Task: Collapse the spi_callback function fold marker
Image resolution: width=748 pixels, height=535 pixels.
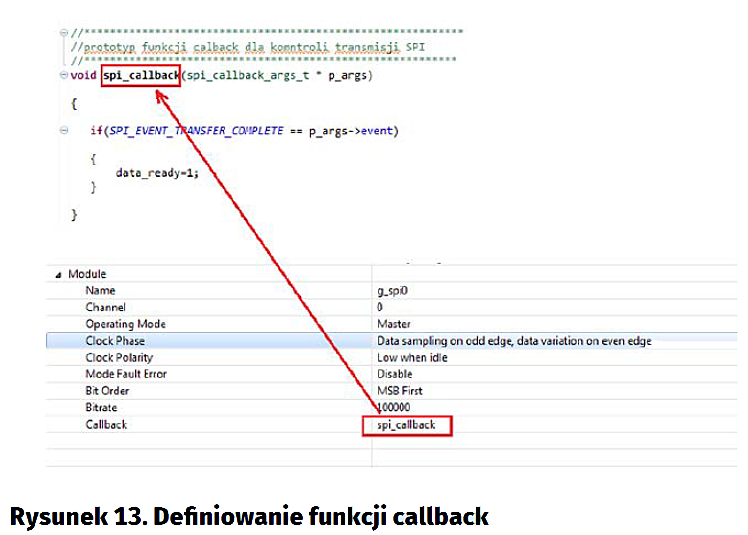Action: pyautogui.click(x=64, y=76)
